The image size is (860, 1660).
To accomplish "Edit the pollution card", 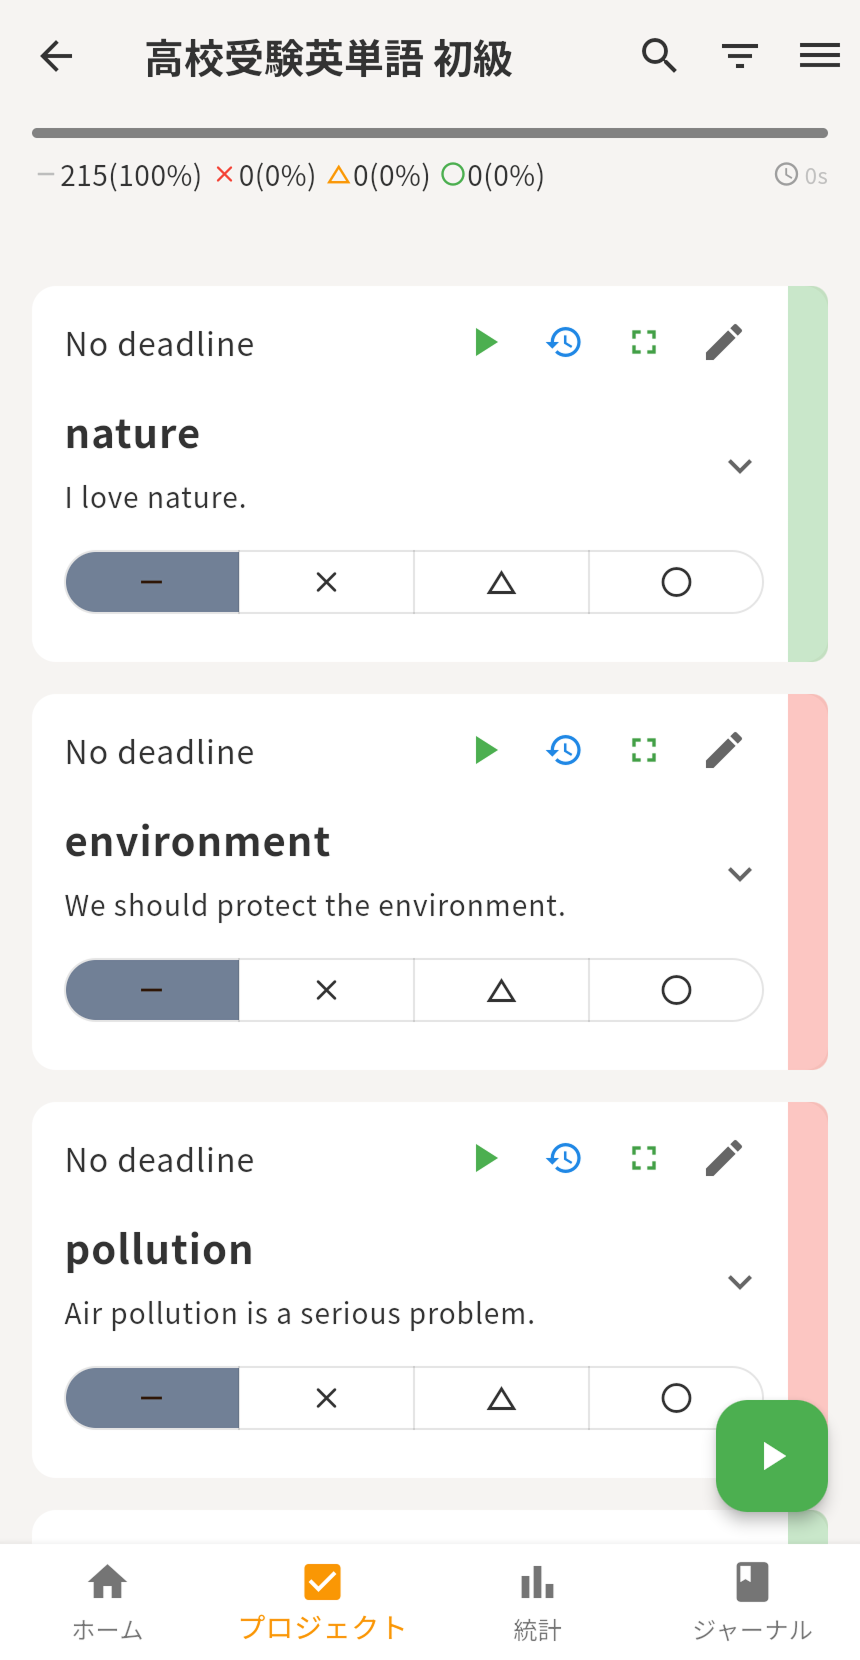I will (724, 1159).
